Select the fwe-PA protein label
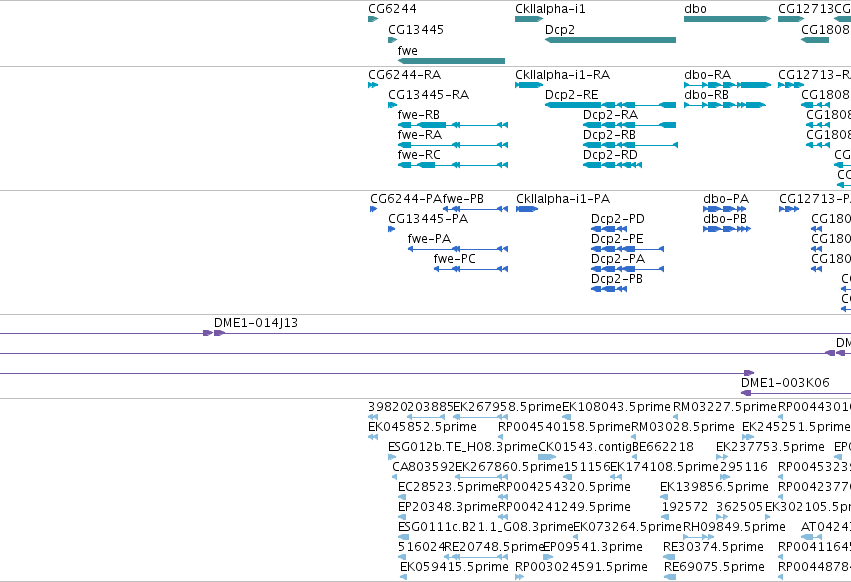 (x=429, y=239)
